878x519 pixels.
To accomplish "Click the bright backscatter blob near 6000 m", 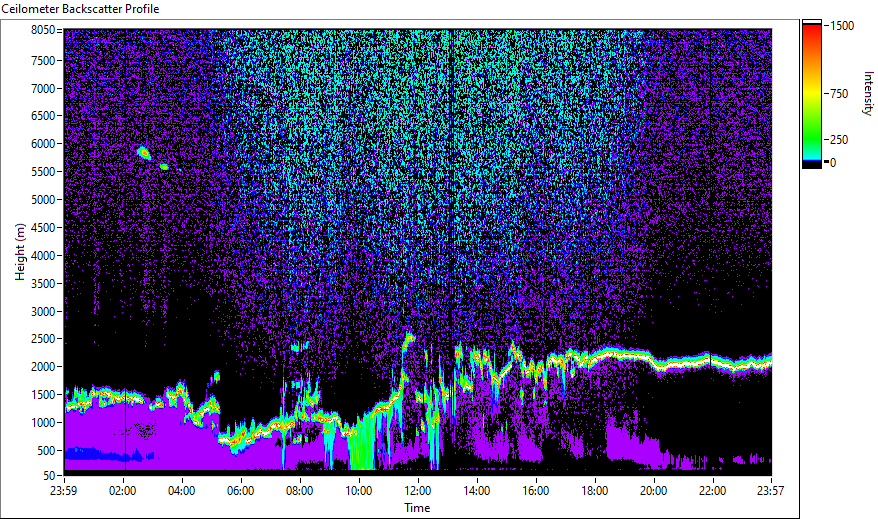I will (x=144, y=153).
